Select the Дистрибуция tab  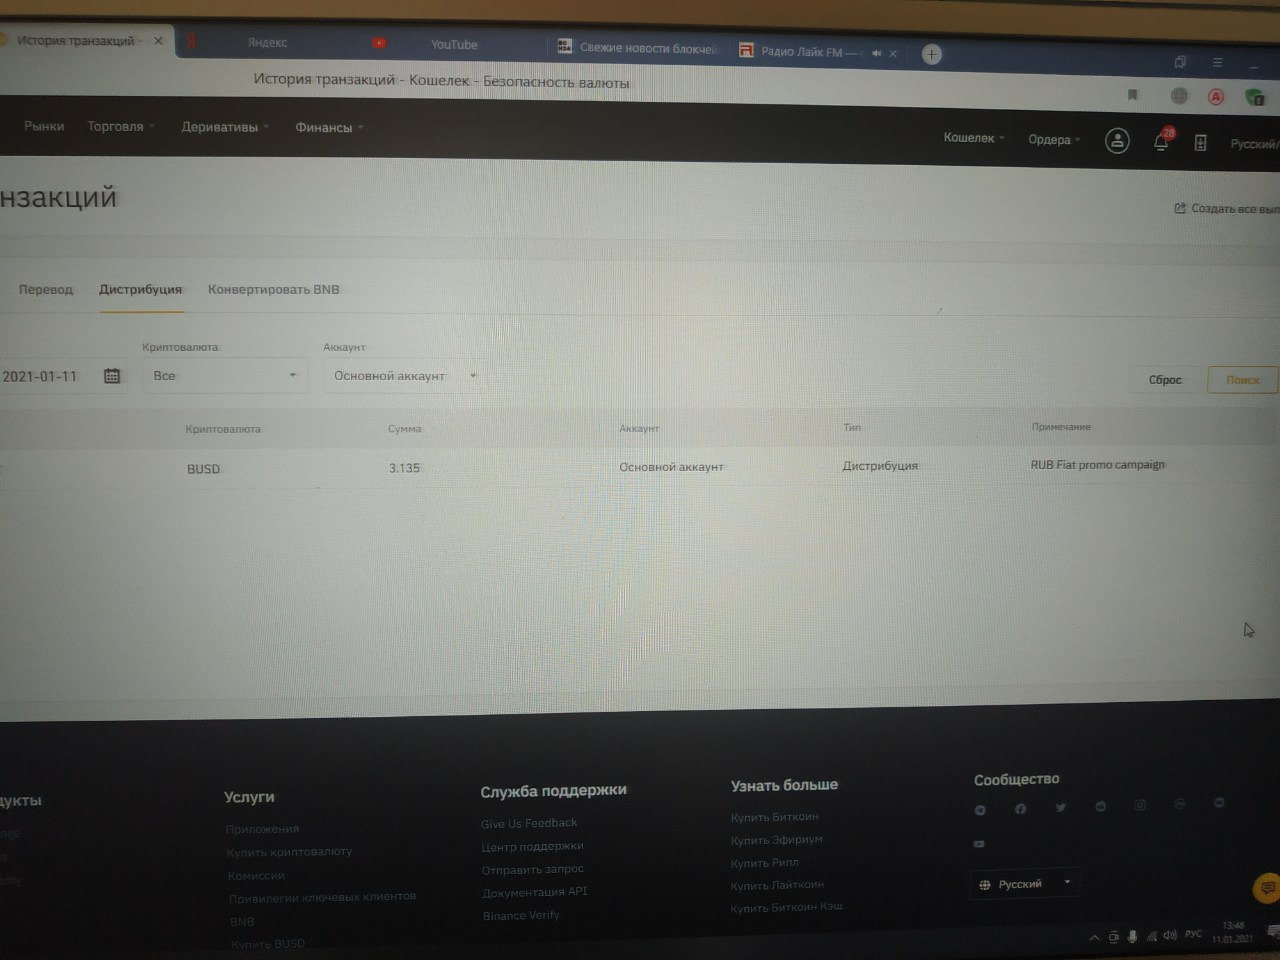pyautogui.click(x=140, y=290)
